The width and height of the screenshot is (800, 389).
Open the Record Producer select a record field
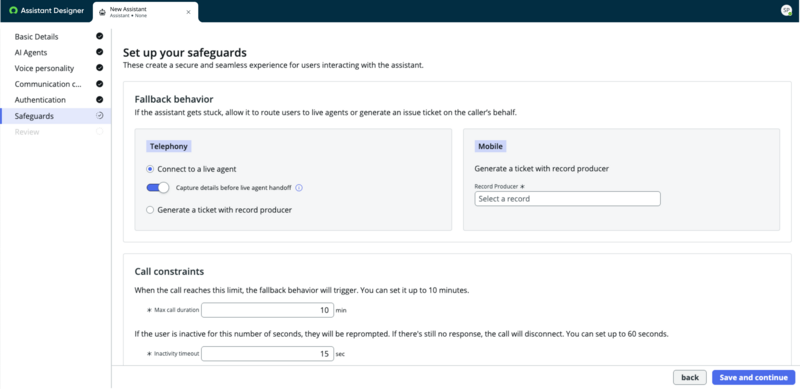point(567,199)
